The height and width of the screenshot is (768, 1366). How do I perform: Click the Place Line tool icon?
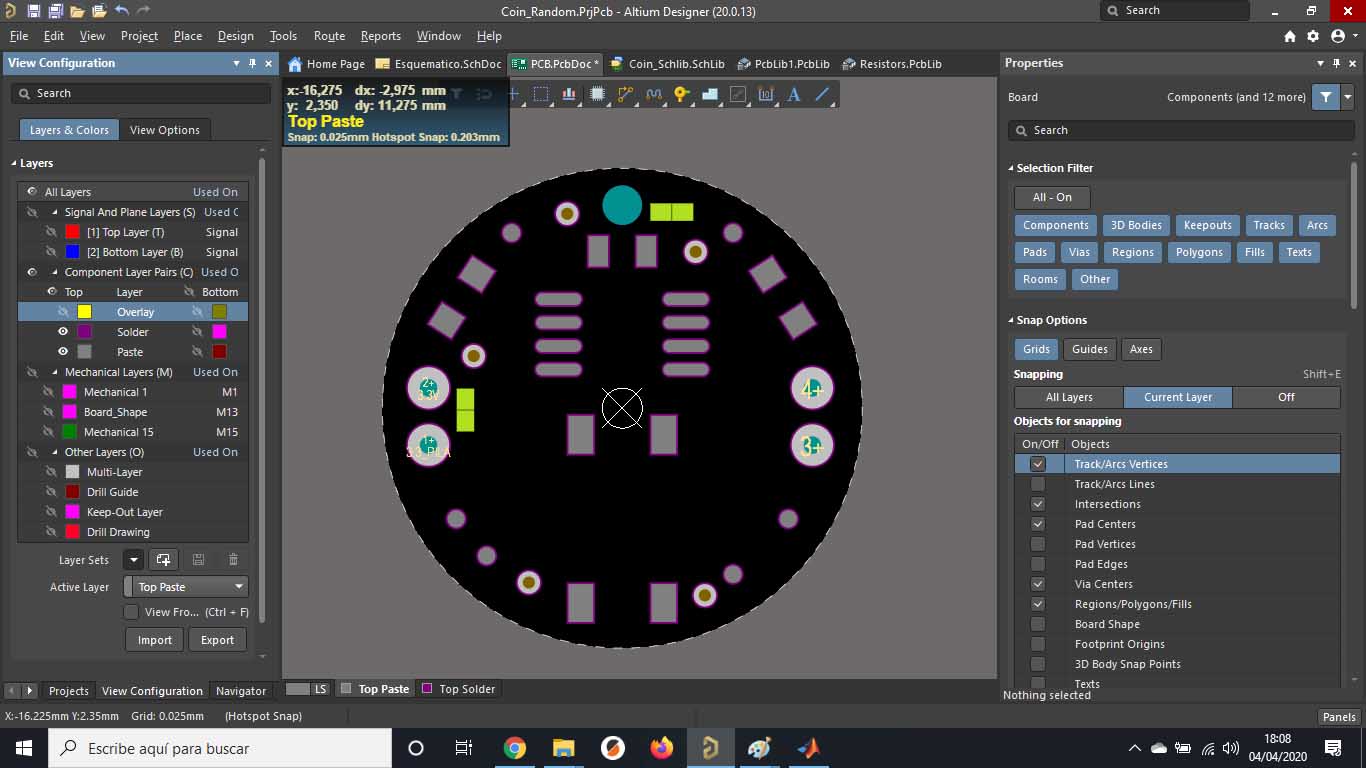pos(823,94)
